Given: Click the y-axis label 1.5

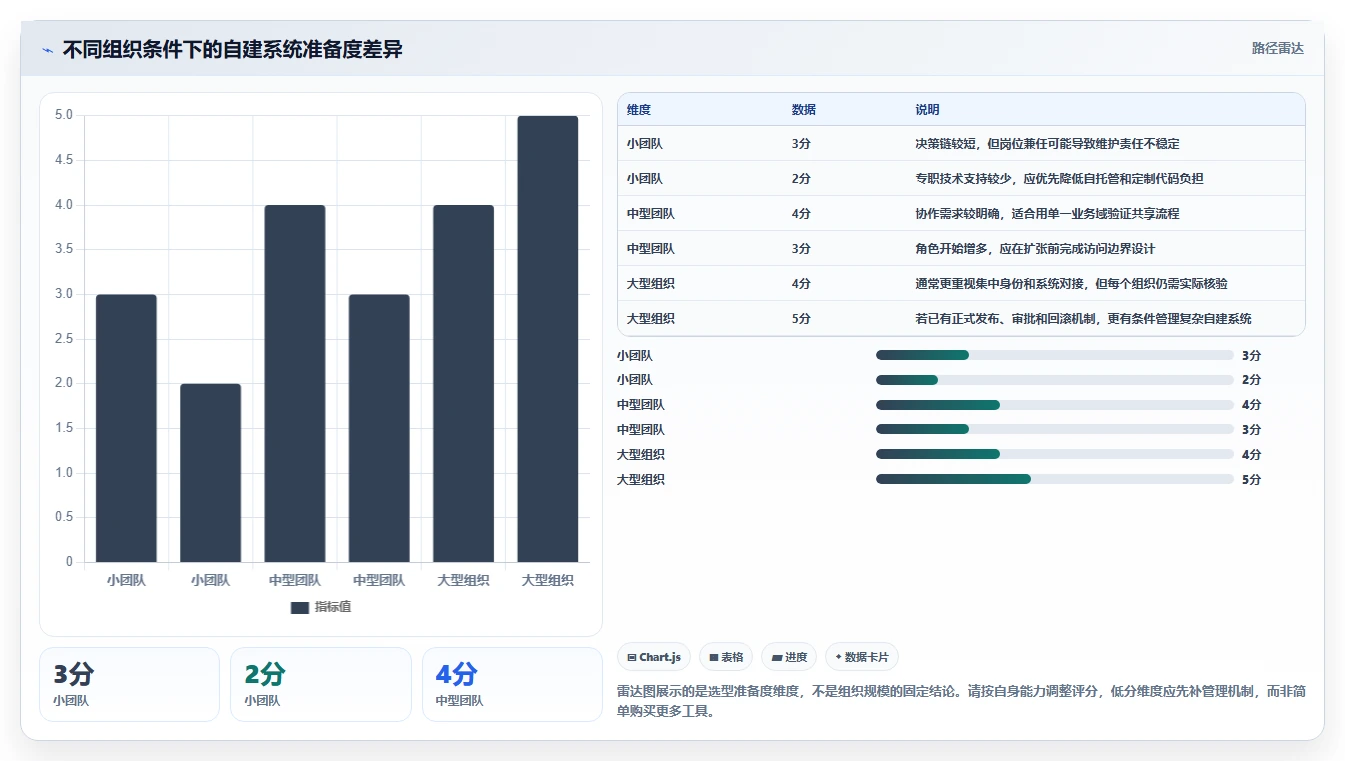Looking at the screenshot, I should coord(64,428).
